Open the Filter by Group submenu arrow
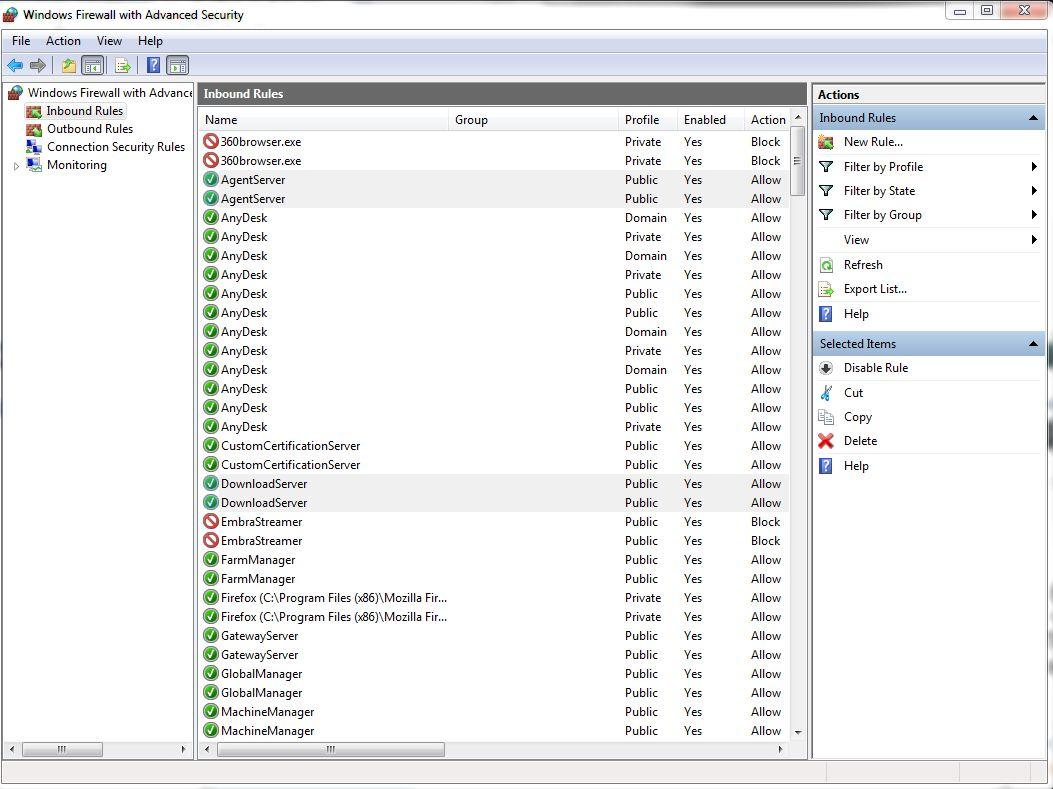Viewport: 1053px width, 789px height. pyautogui.click(x=1034, y=215)
